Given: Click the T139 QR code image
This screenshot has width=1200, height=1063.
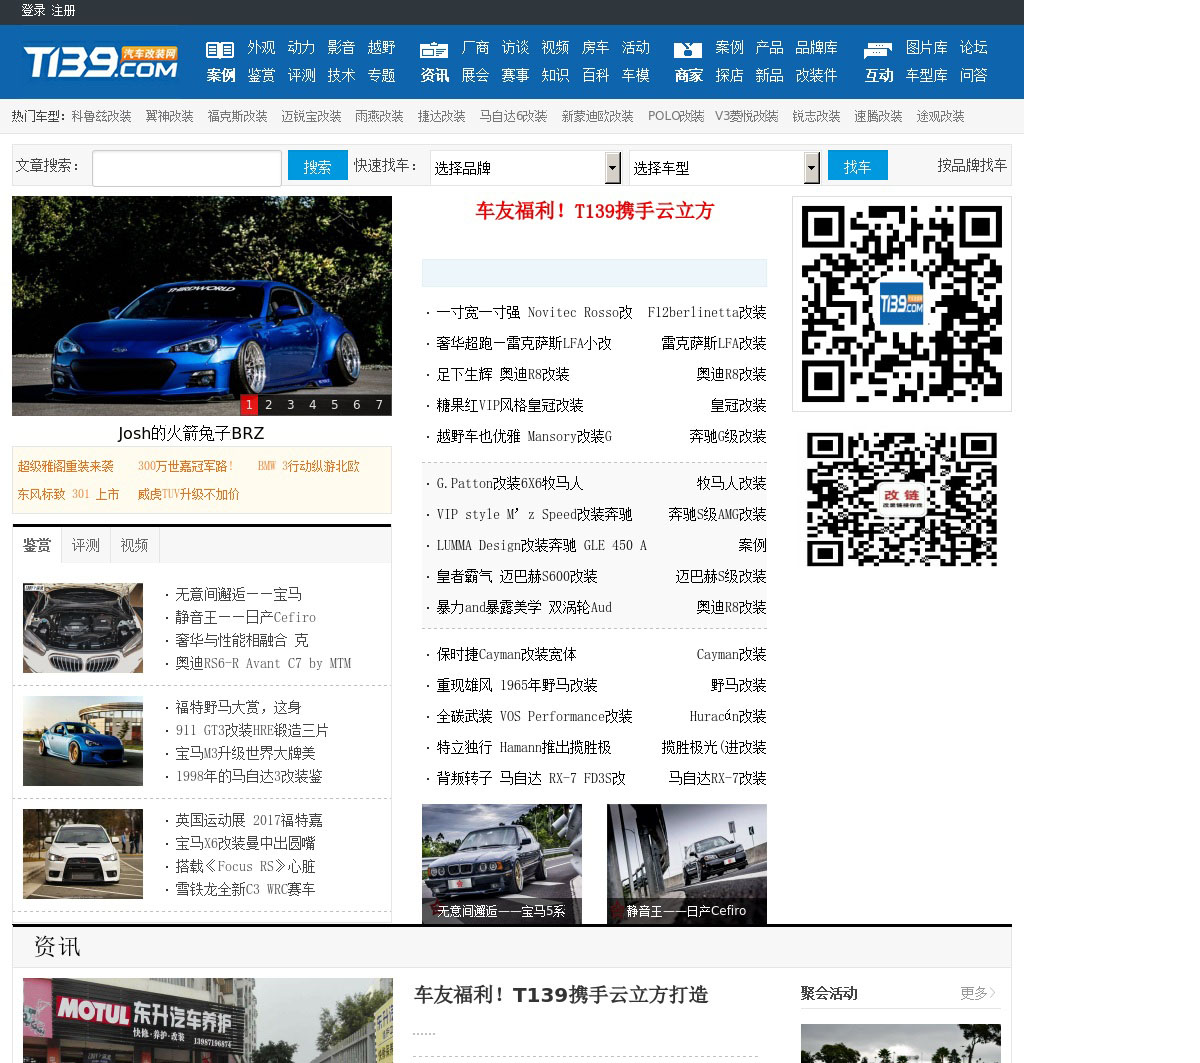Looking at the screenshot, I should point(902,304).
